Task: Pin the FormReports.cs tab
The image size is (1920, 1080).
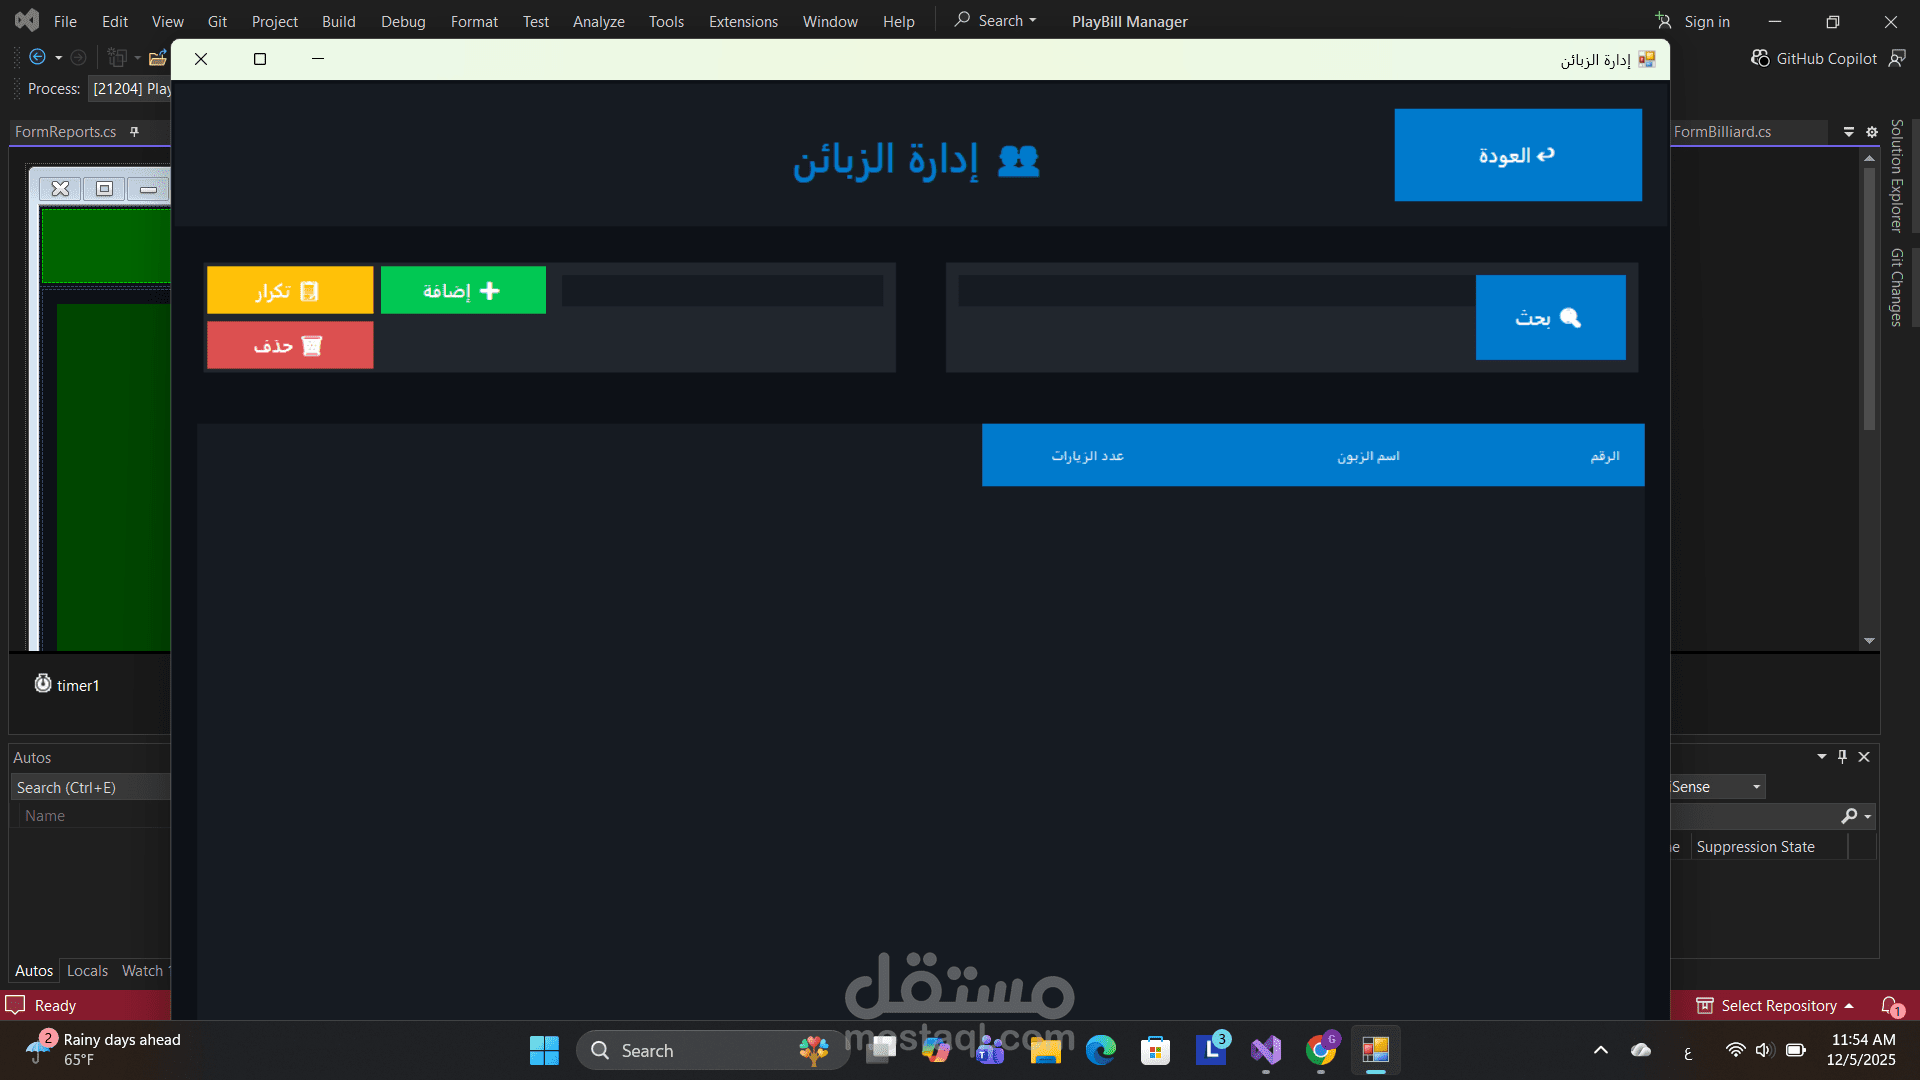Action: pos(134,132)
